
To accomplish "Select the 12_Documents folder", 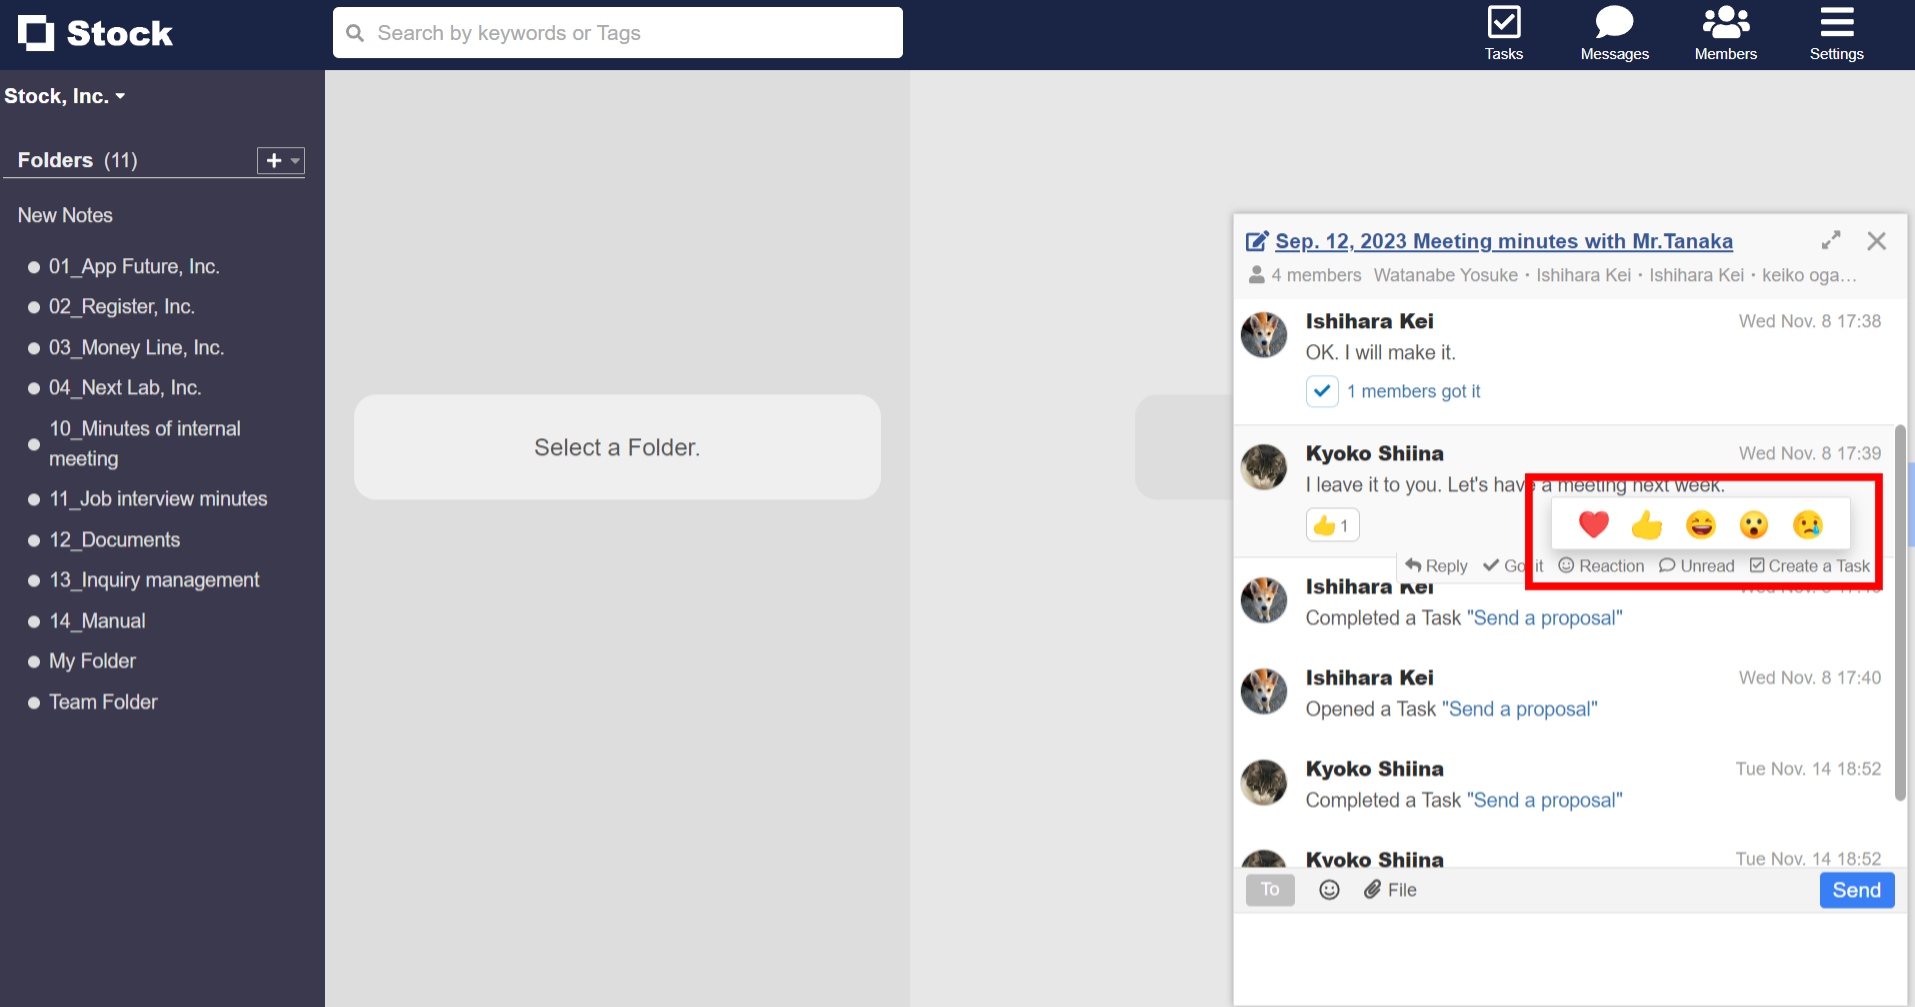I will pos(115,540).
